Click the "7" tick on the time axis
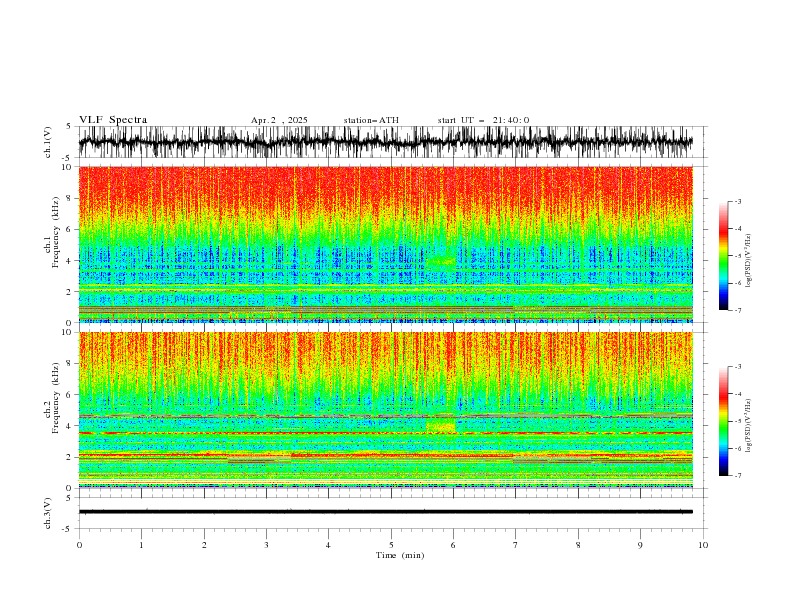 pyautogui.click(x=516, y=545)
